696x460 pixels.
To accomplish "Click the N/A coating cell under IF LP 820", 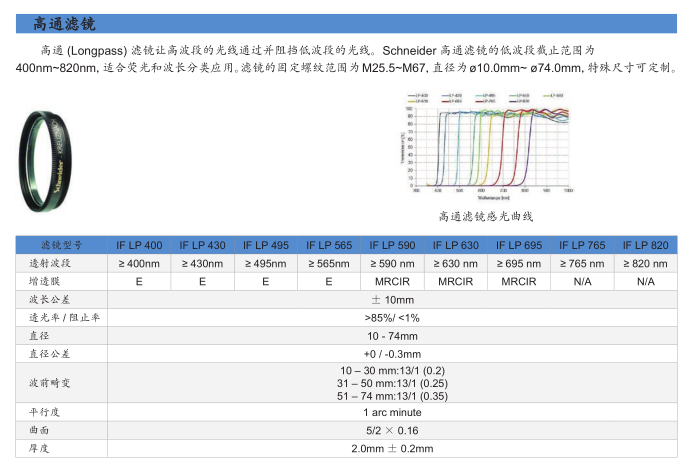I will click(x=645, y=281).
